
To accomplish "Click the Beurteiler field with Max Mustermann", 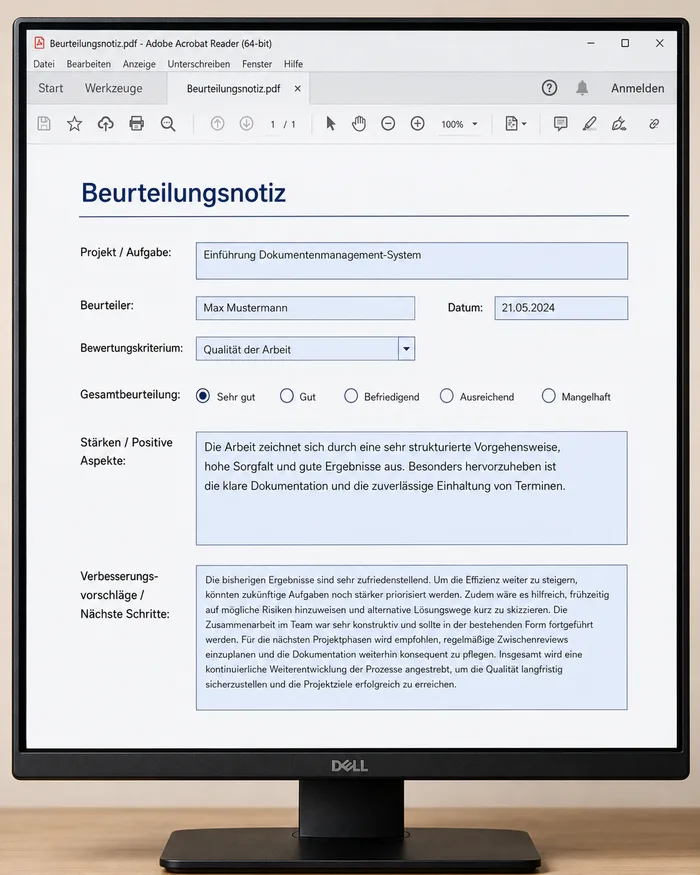I will coord(305,308).
